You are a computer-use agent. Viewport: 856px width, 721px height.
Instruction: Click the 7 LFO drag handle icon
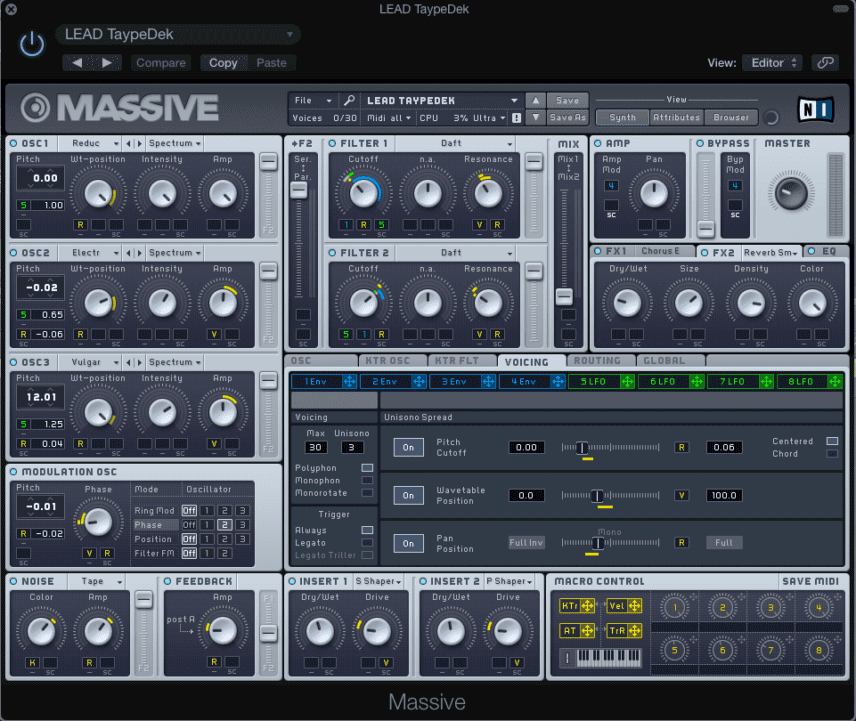pos(766,382)
